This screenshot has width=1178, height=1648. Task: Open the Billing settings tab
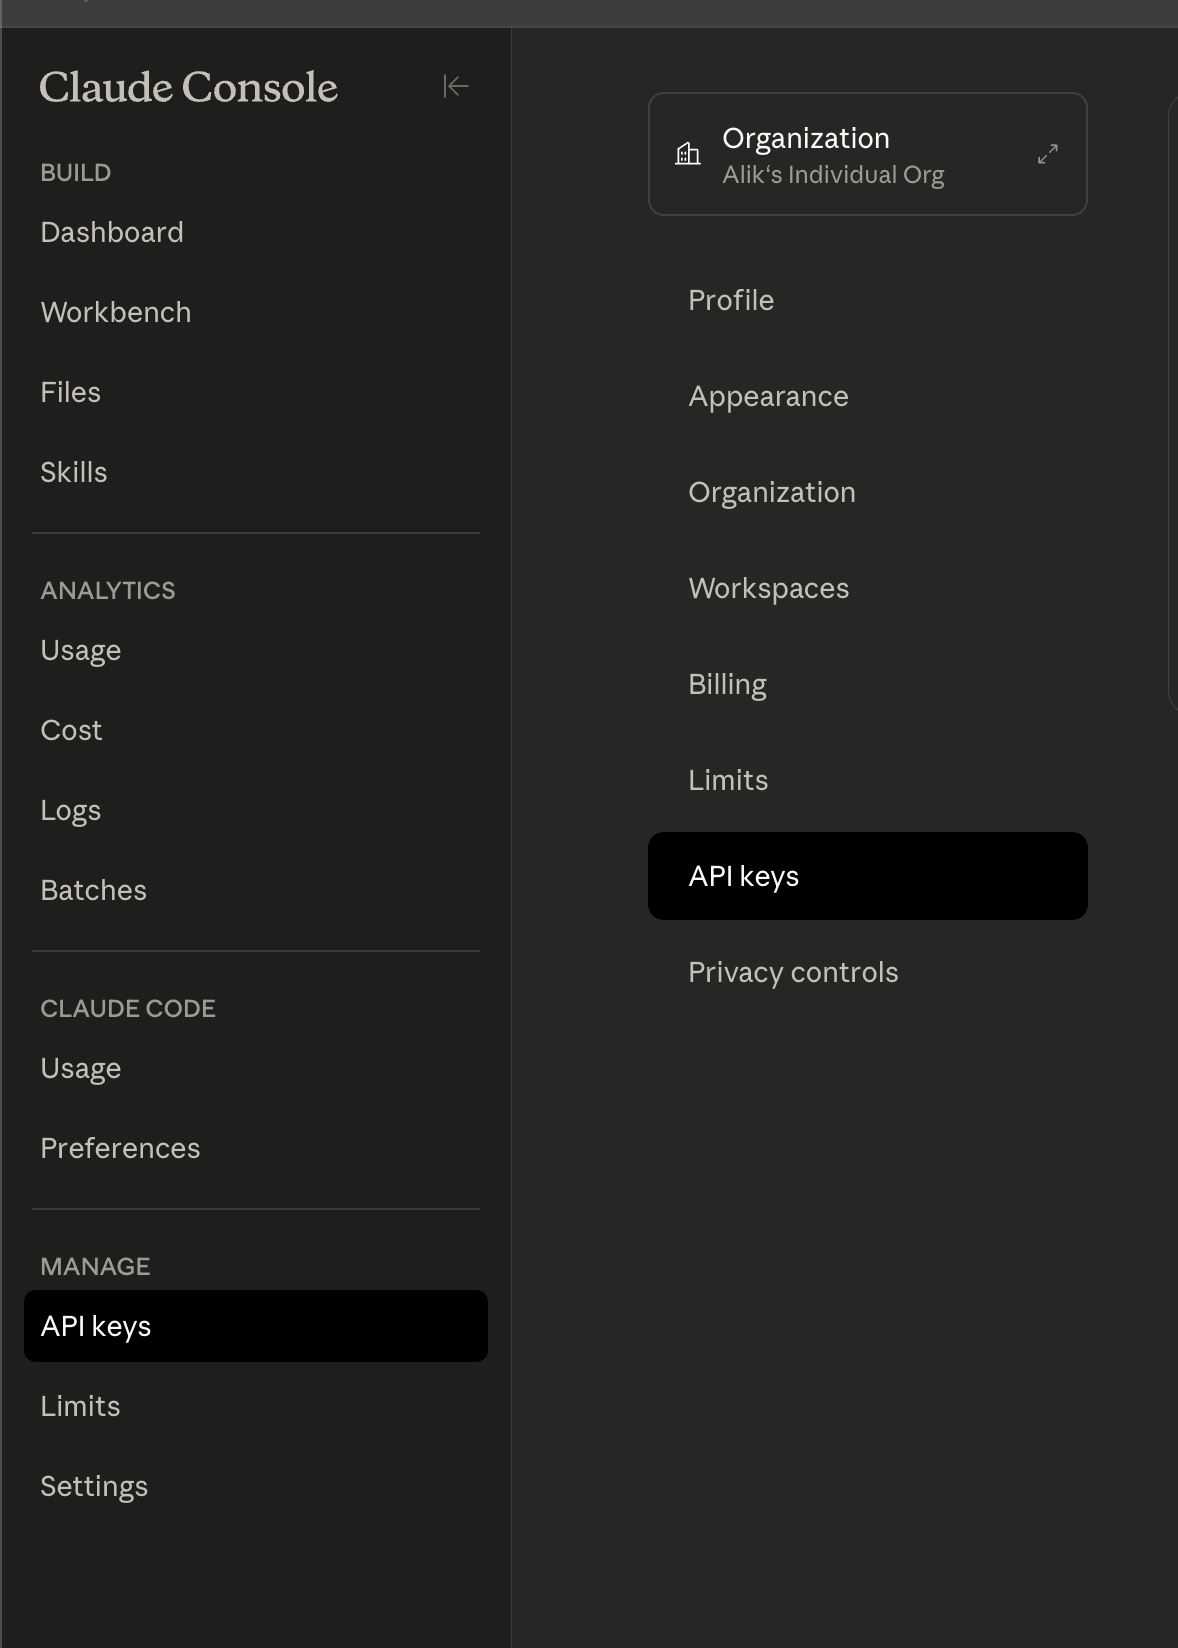tap(727, 684)
